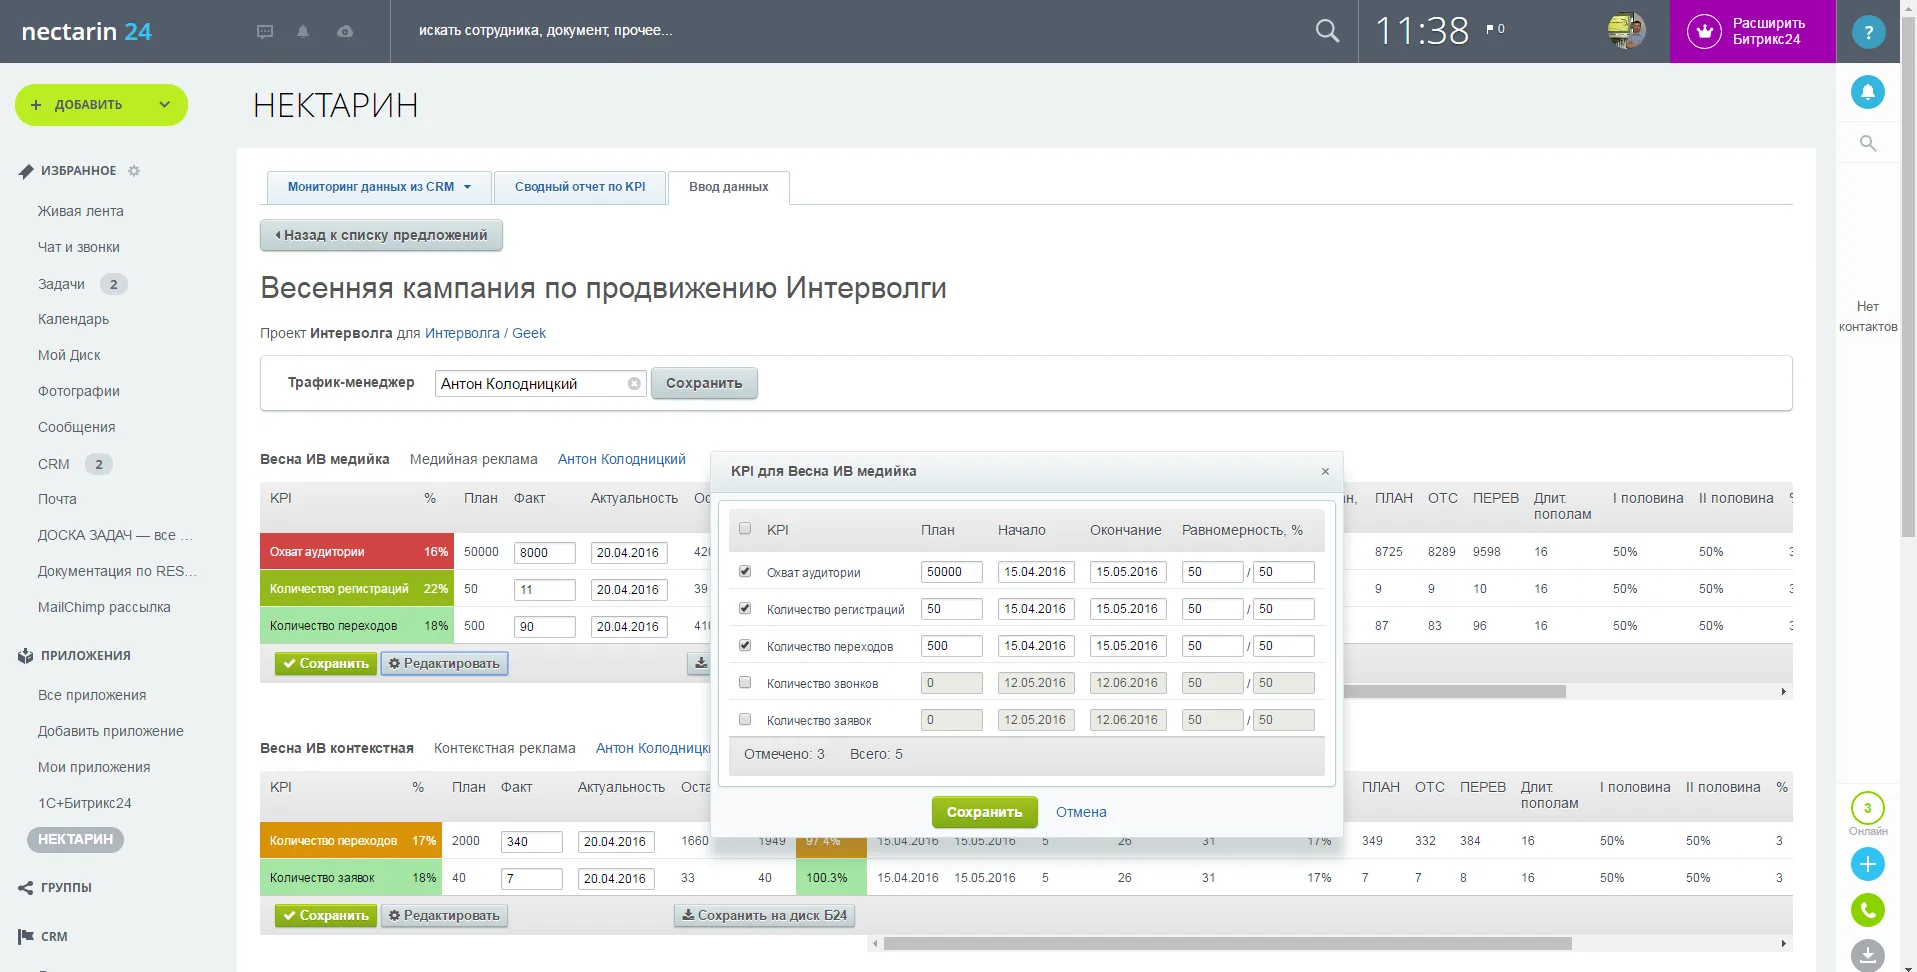Click the question mark help icon

coord(1867,32)
